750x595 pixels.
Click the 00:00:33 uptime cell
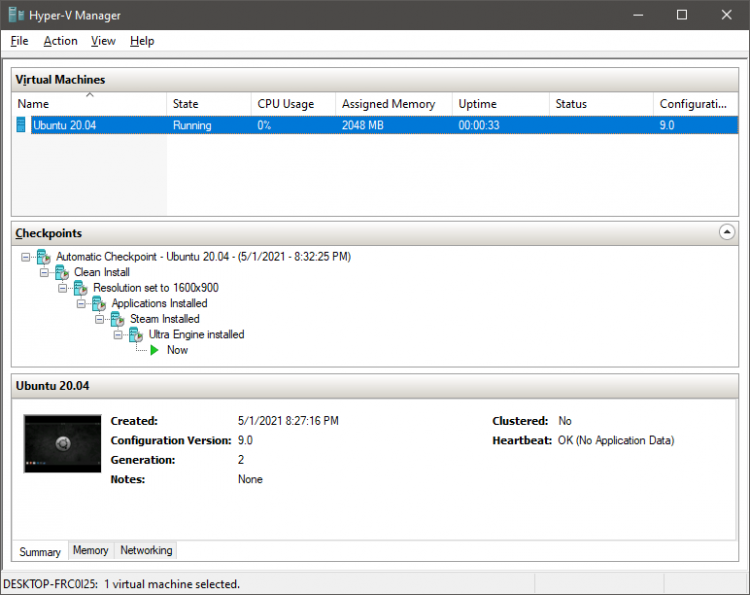479,125
